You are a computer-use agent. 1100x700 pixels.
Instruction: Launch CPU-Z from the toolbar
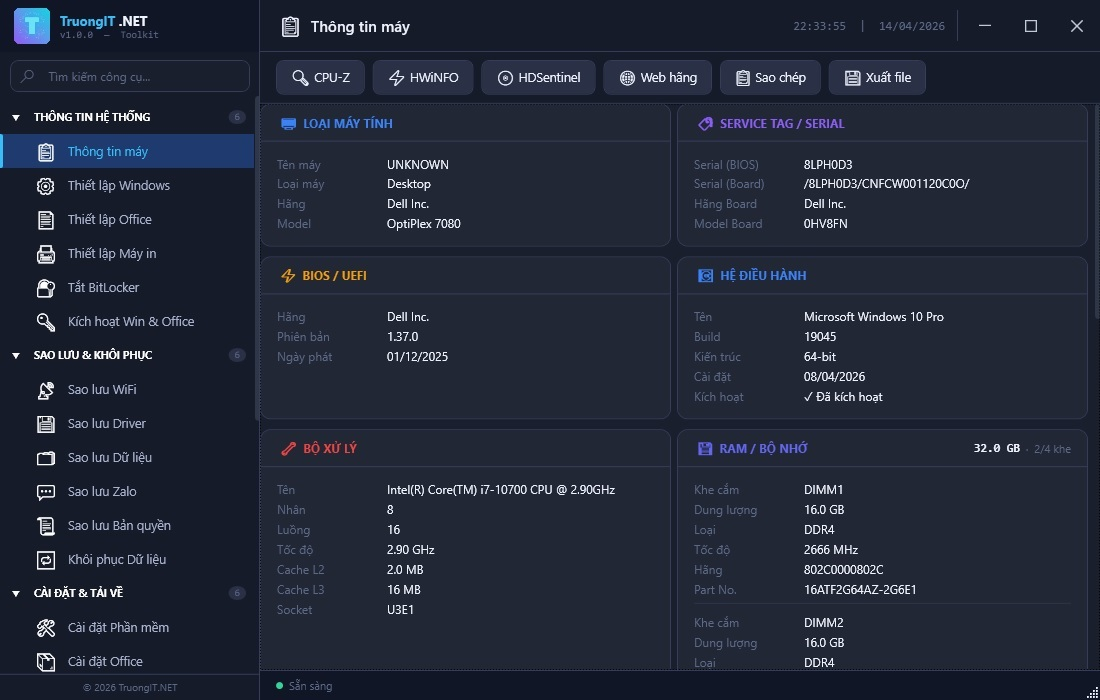point(320,78)
